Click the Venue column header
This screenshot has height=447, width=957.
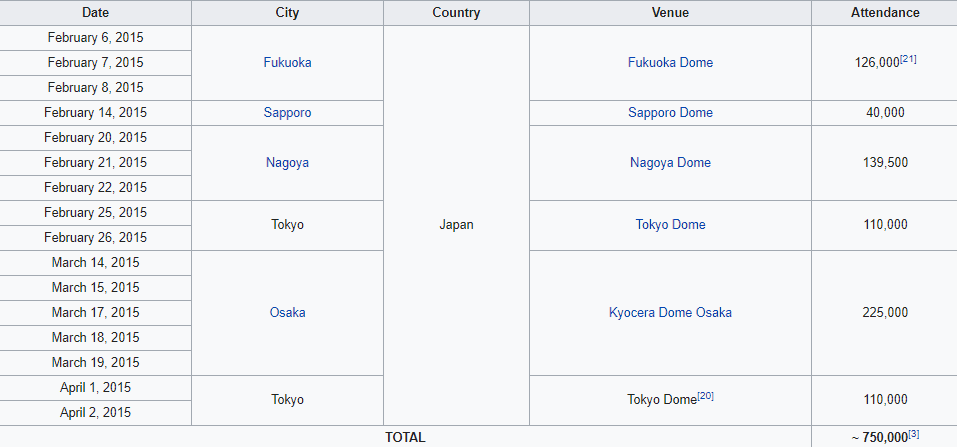(x=670, y=13)
